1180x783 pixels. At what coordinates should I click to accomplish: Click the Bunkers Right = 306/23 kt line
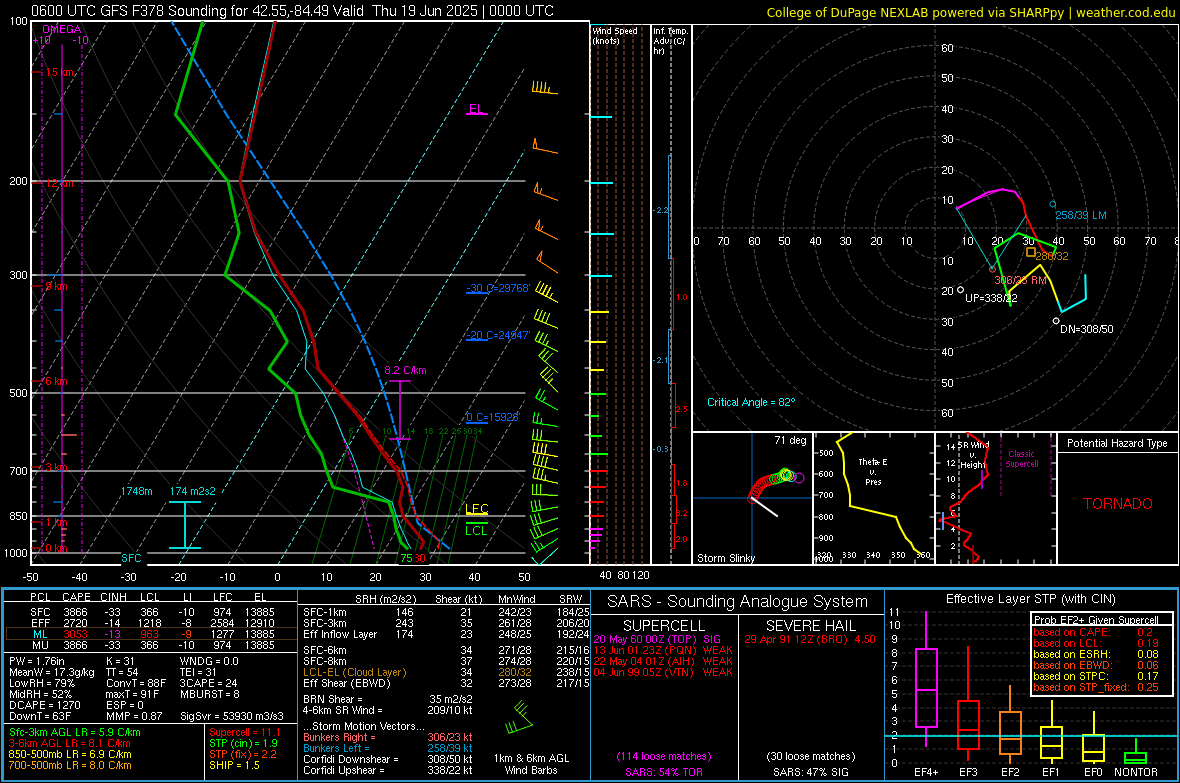coord(388,737)
